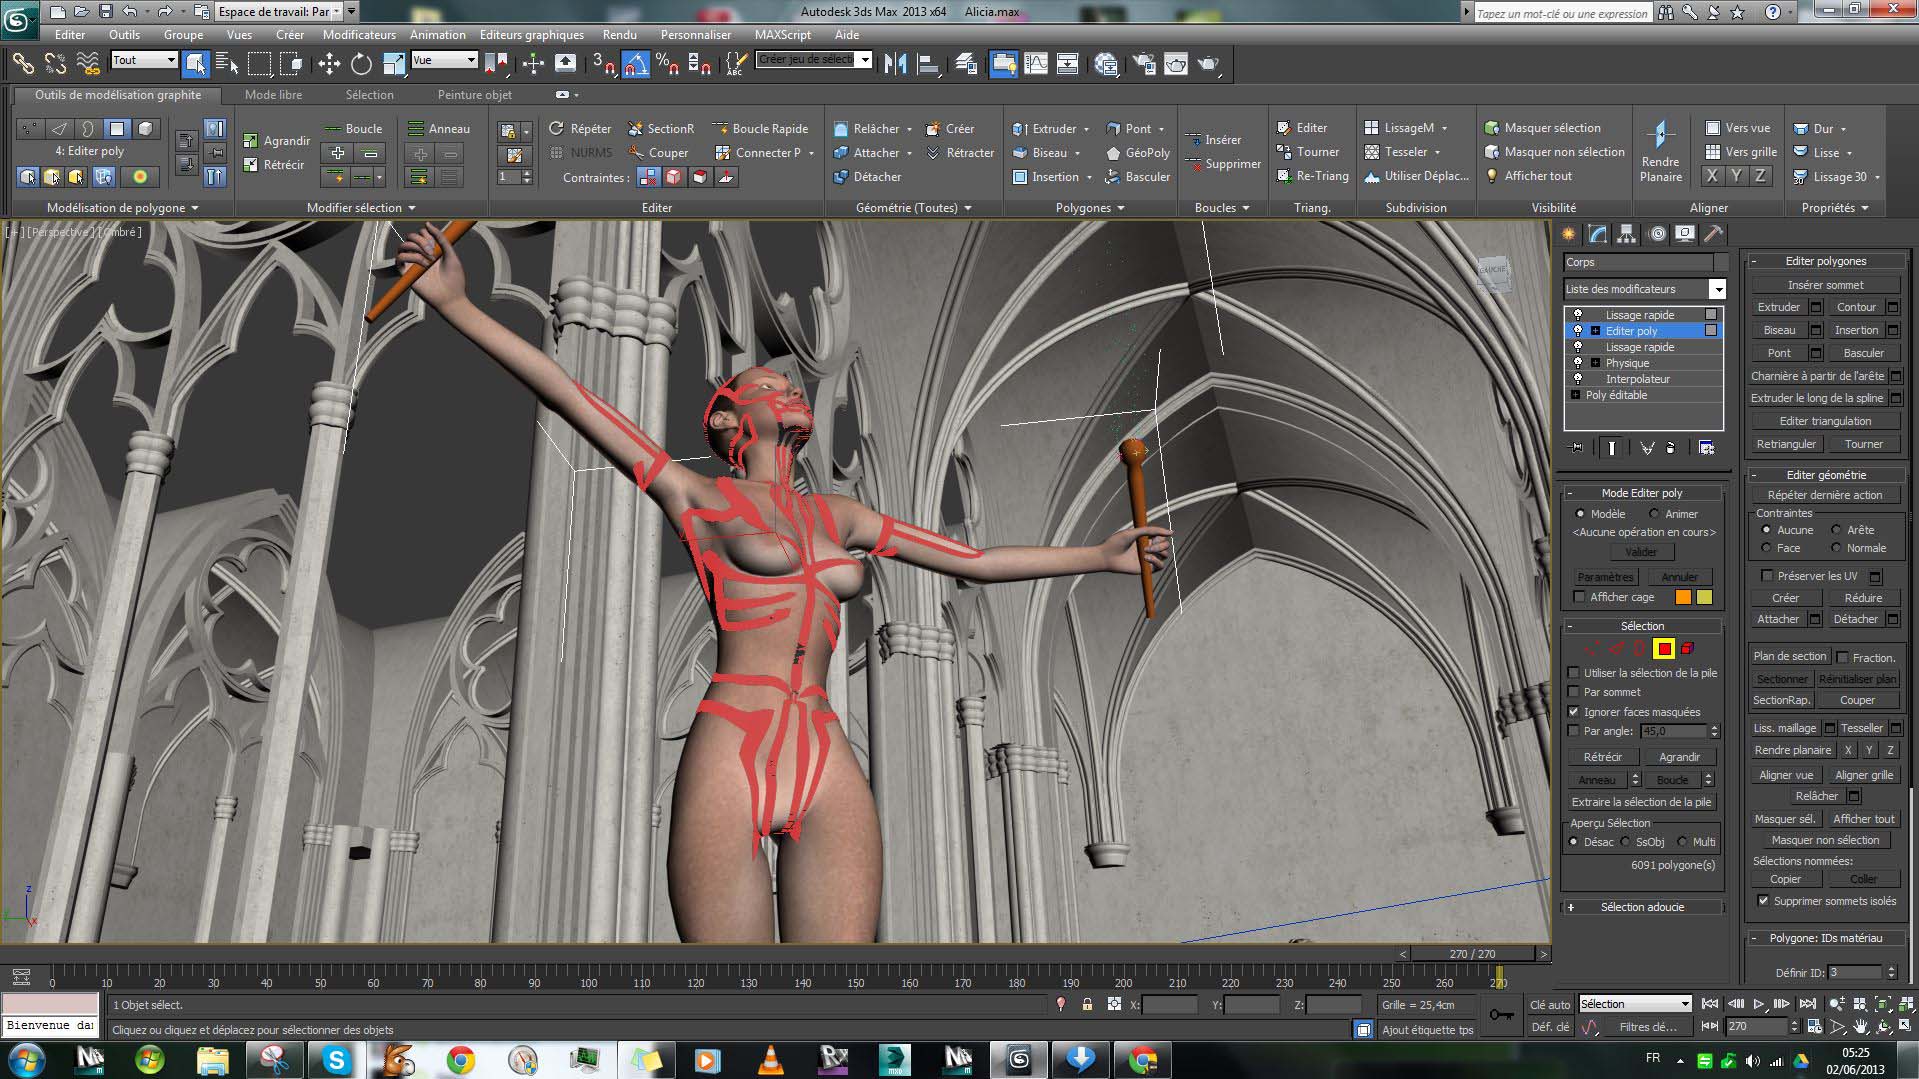Click the Agrandir button in Sélection rollout

coord(1679,757)
